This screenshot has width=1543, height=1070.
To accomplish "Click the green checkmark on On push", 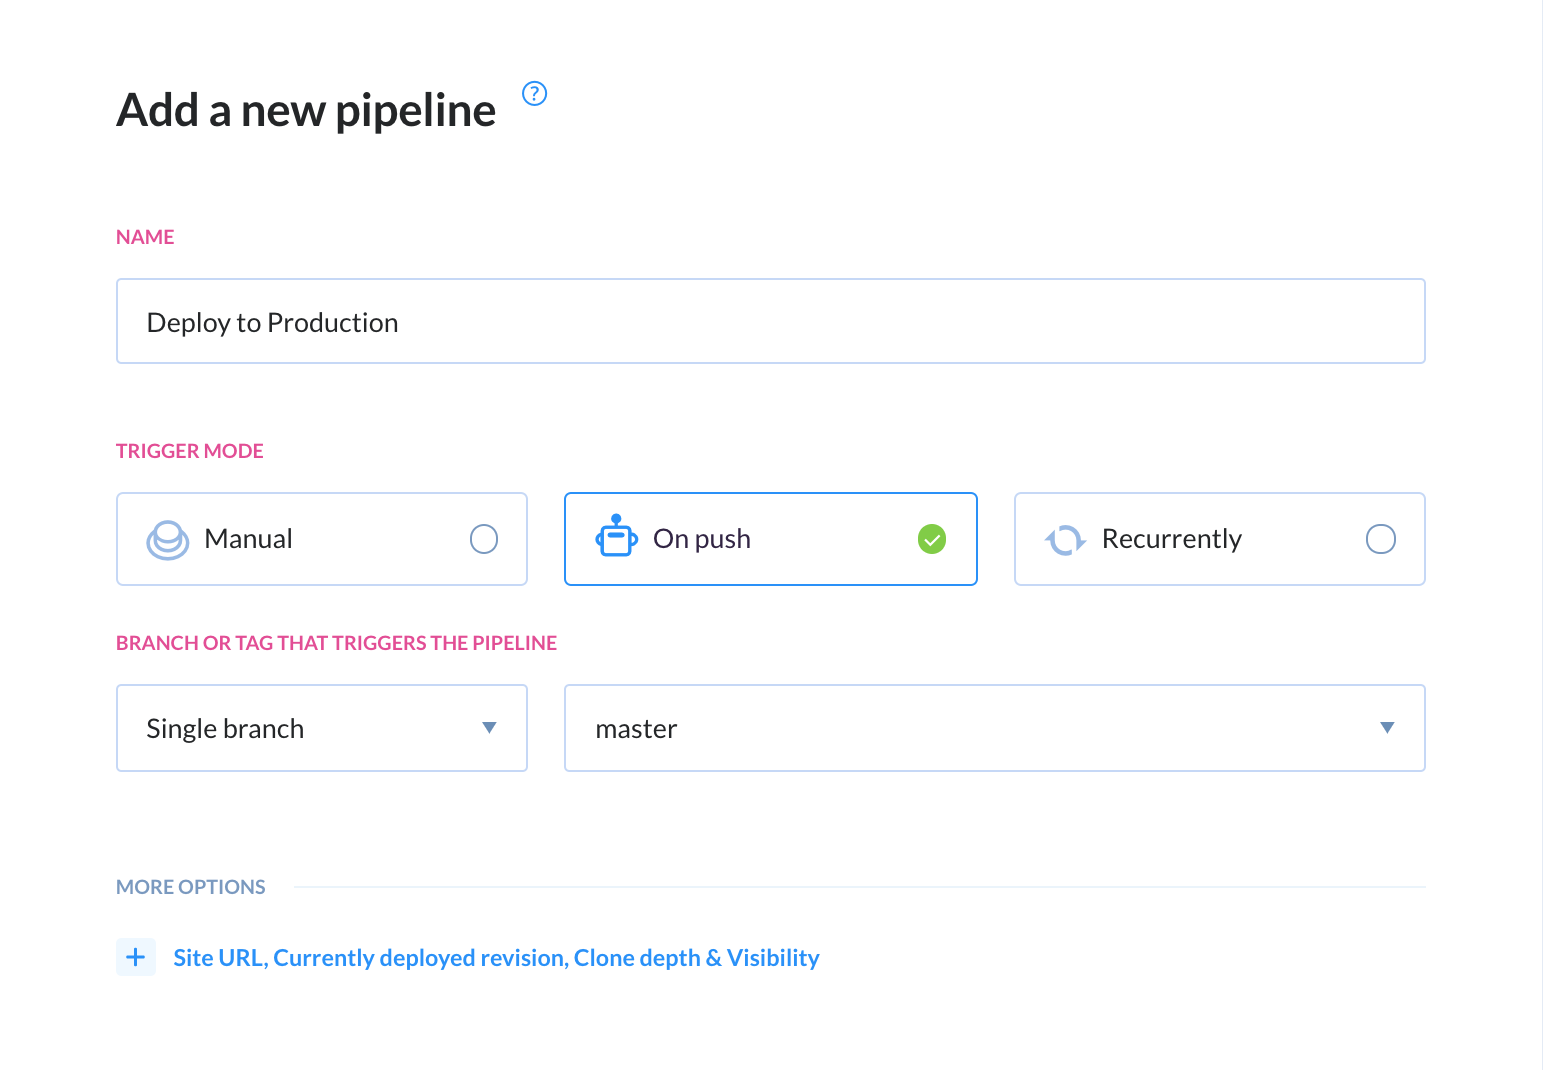I will tap(932, 539).
